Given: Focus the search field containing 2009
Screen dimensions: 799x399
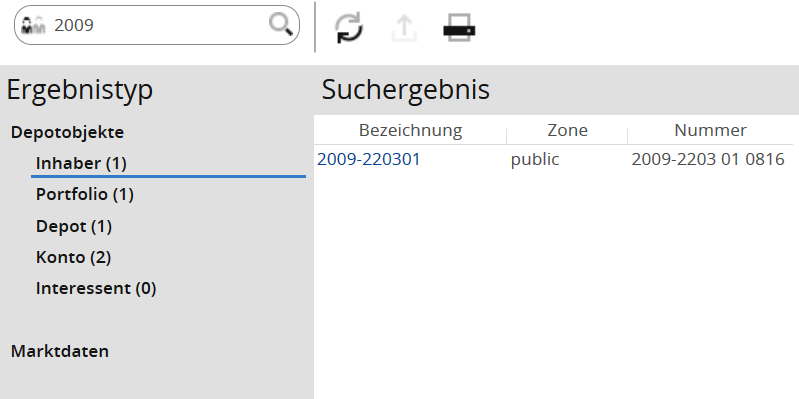Looking at the screenshot, I should [x=156, y=25].
